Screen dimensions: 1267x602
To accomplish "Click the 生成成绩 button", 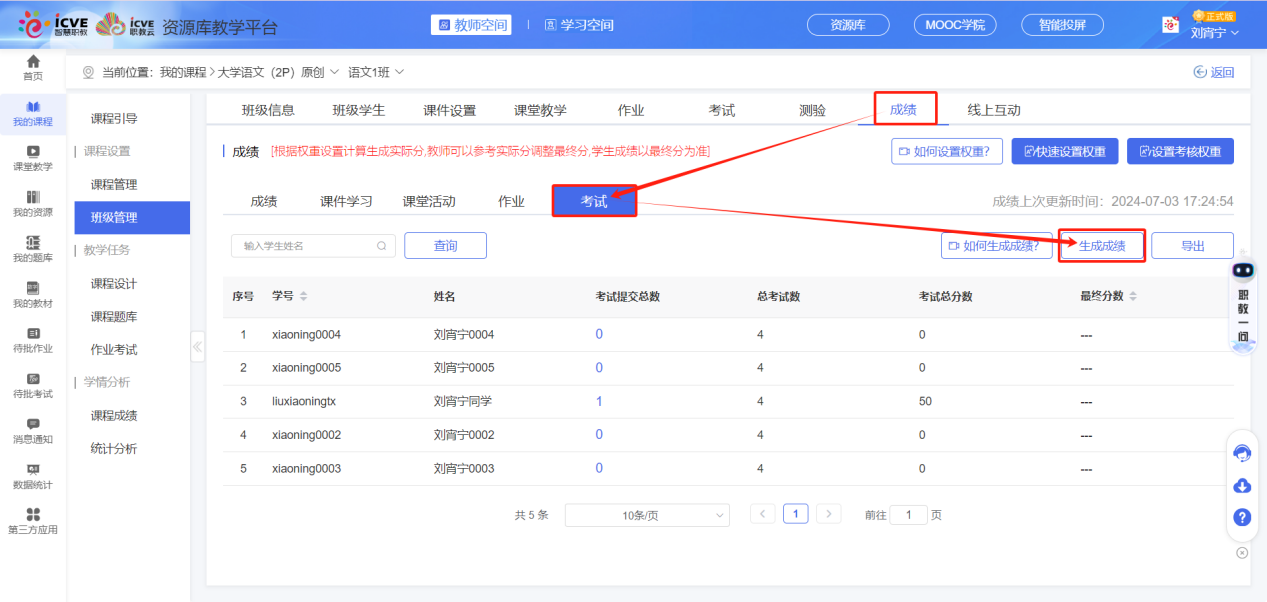I will click(x=1101, y=245).
